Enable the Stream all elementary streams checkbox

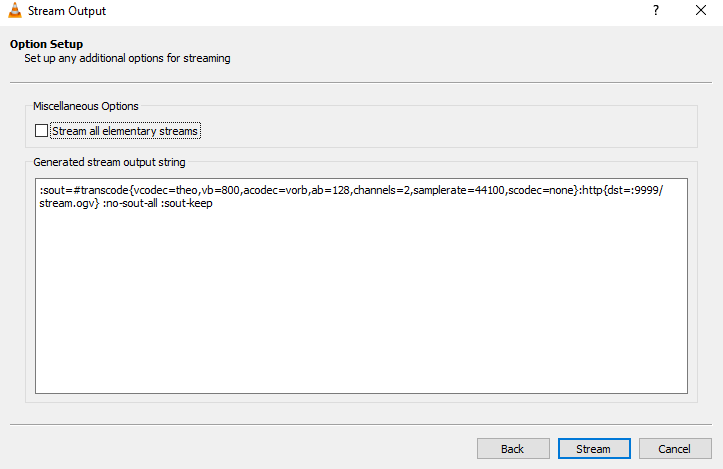pos(41,131)
